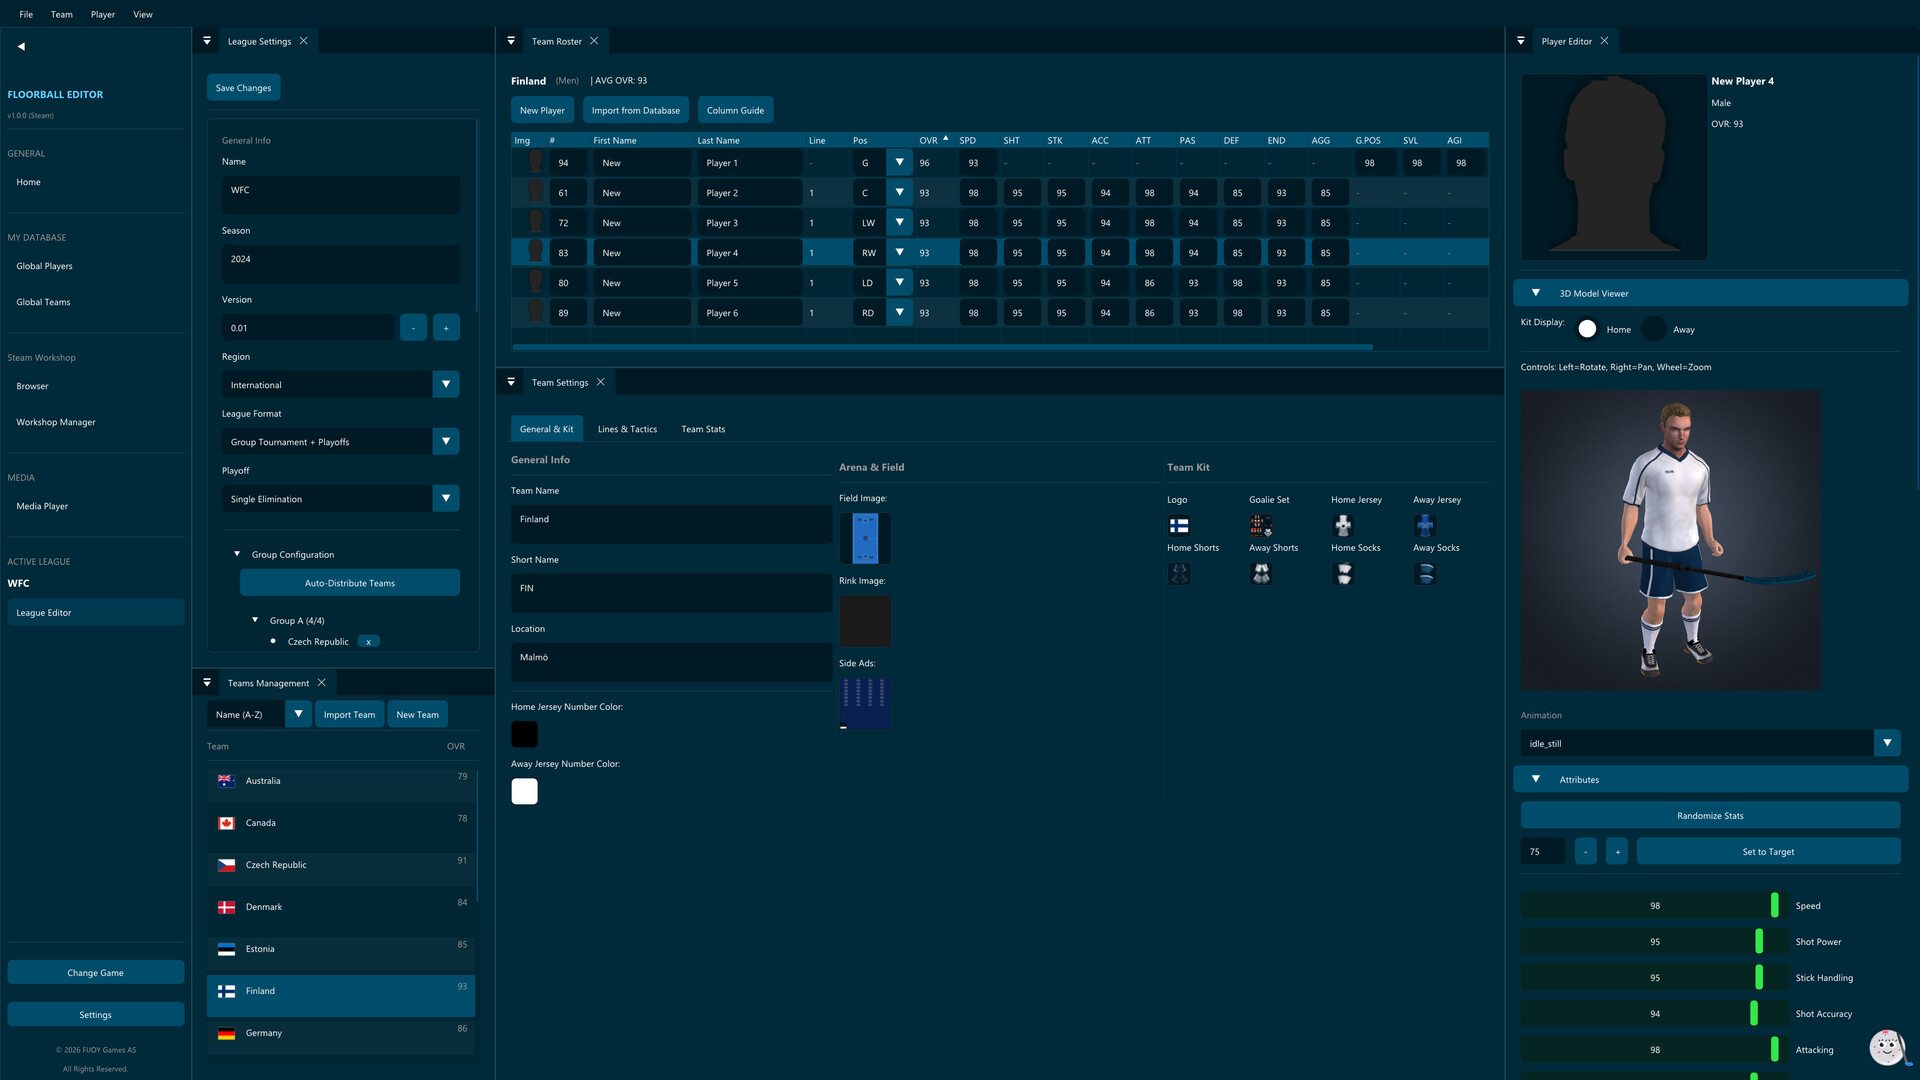The image size is (1920, 1080).
Task: Select the Goalie Set kit icon
Action: (1261, 525)
